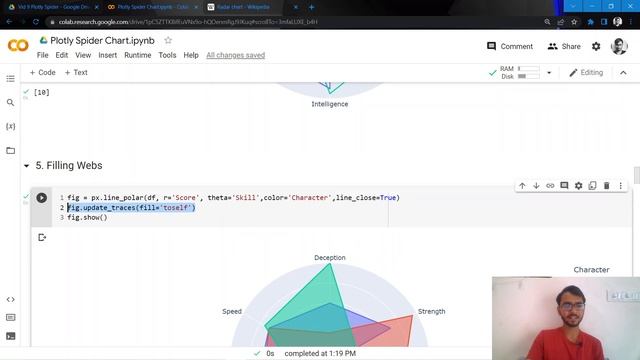The width and height of the screenshot is (640, 360).
Task: Open the table of contents sidebar
Action: 11,78
